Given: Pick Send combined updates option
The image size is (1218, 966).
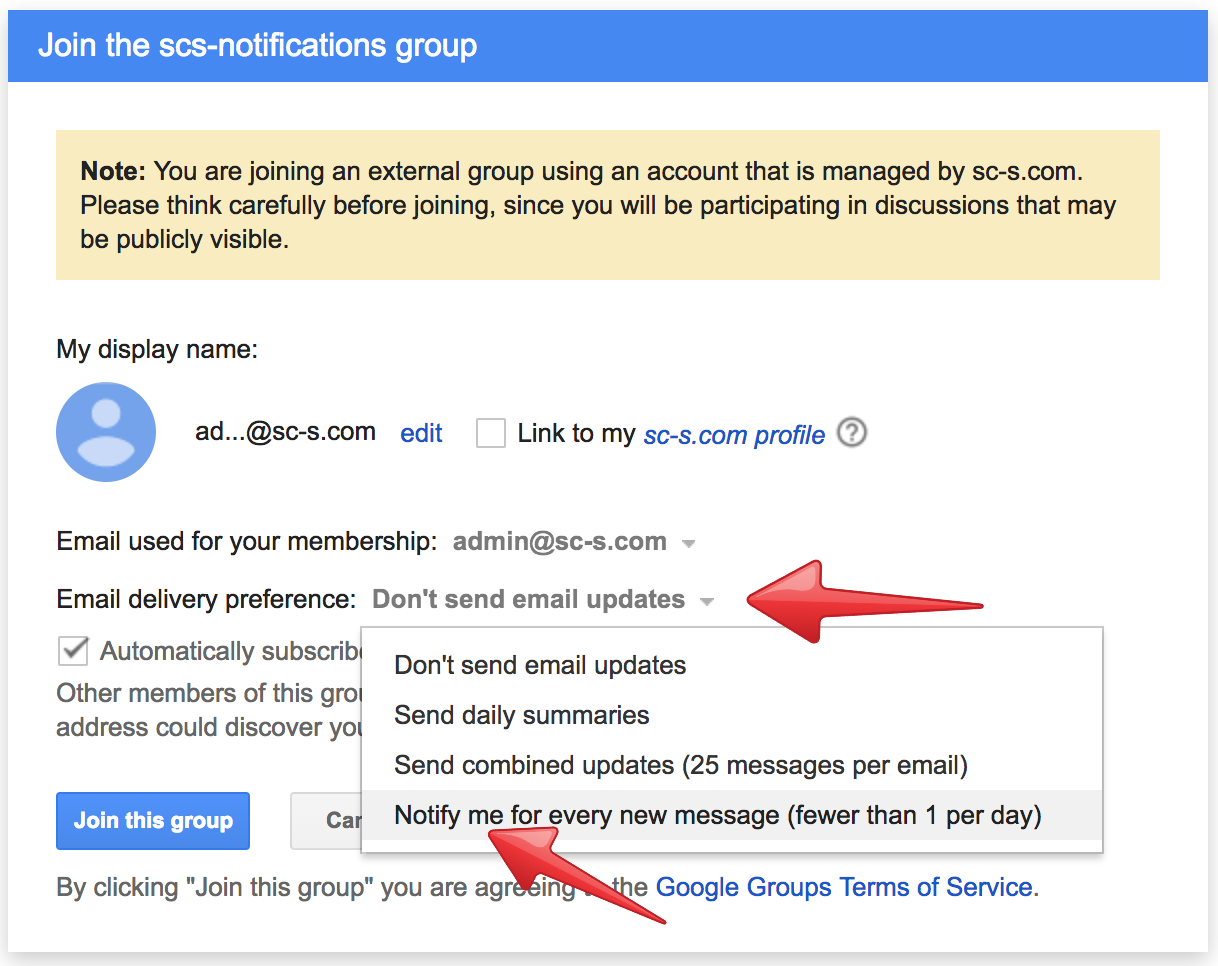Looking at the screenshot, I should pyautogui.click(x=680, y=766).
